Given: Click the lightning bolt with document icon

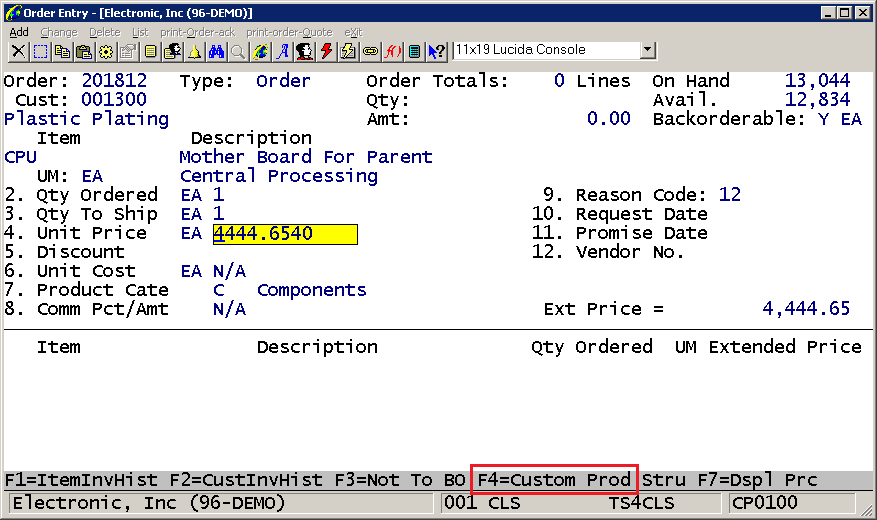Looking at the screenshot, I should [x=348, y=51].
